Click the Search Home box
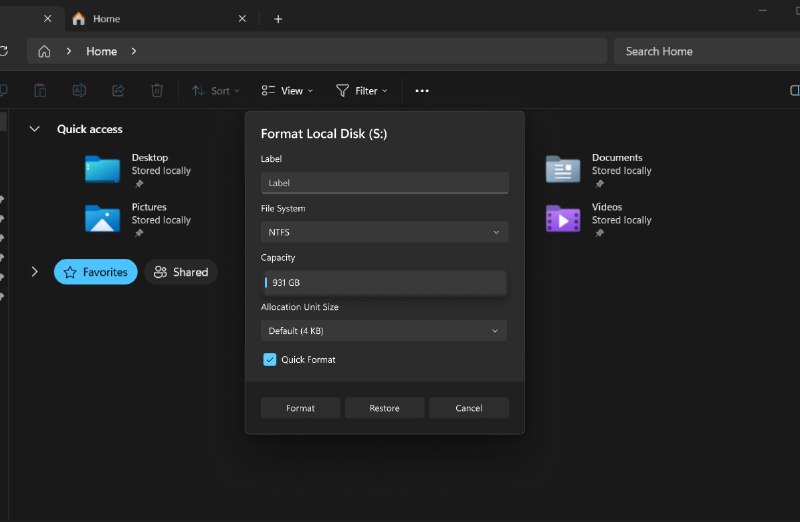 coord(707,52)
